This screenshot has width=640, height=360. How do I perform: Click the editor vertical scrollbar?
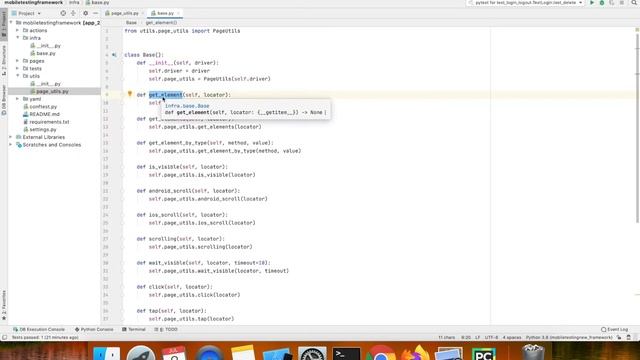[x=638, y=127]
